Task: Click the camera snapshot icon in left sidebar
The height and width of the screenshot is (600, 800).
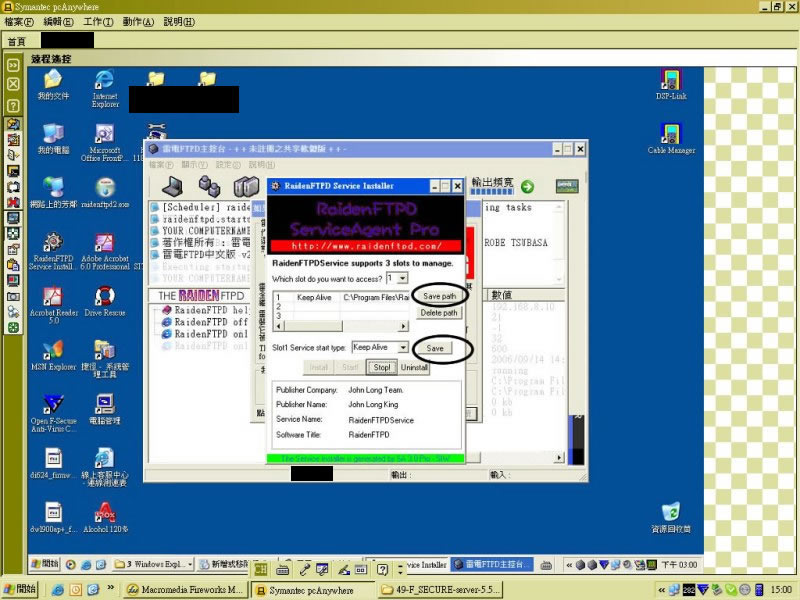Action: tap(13, 296)
